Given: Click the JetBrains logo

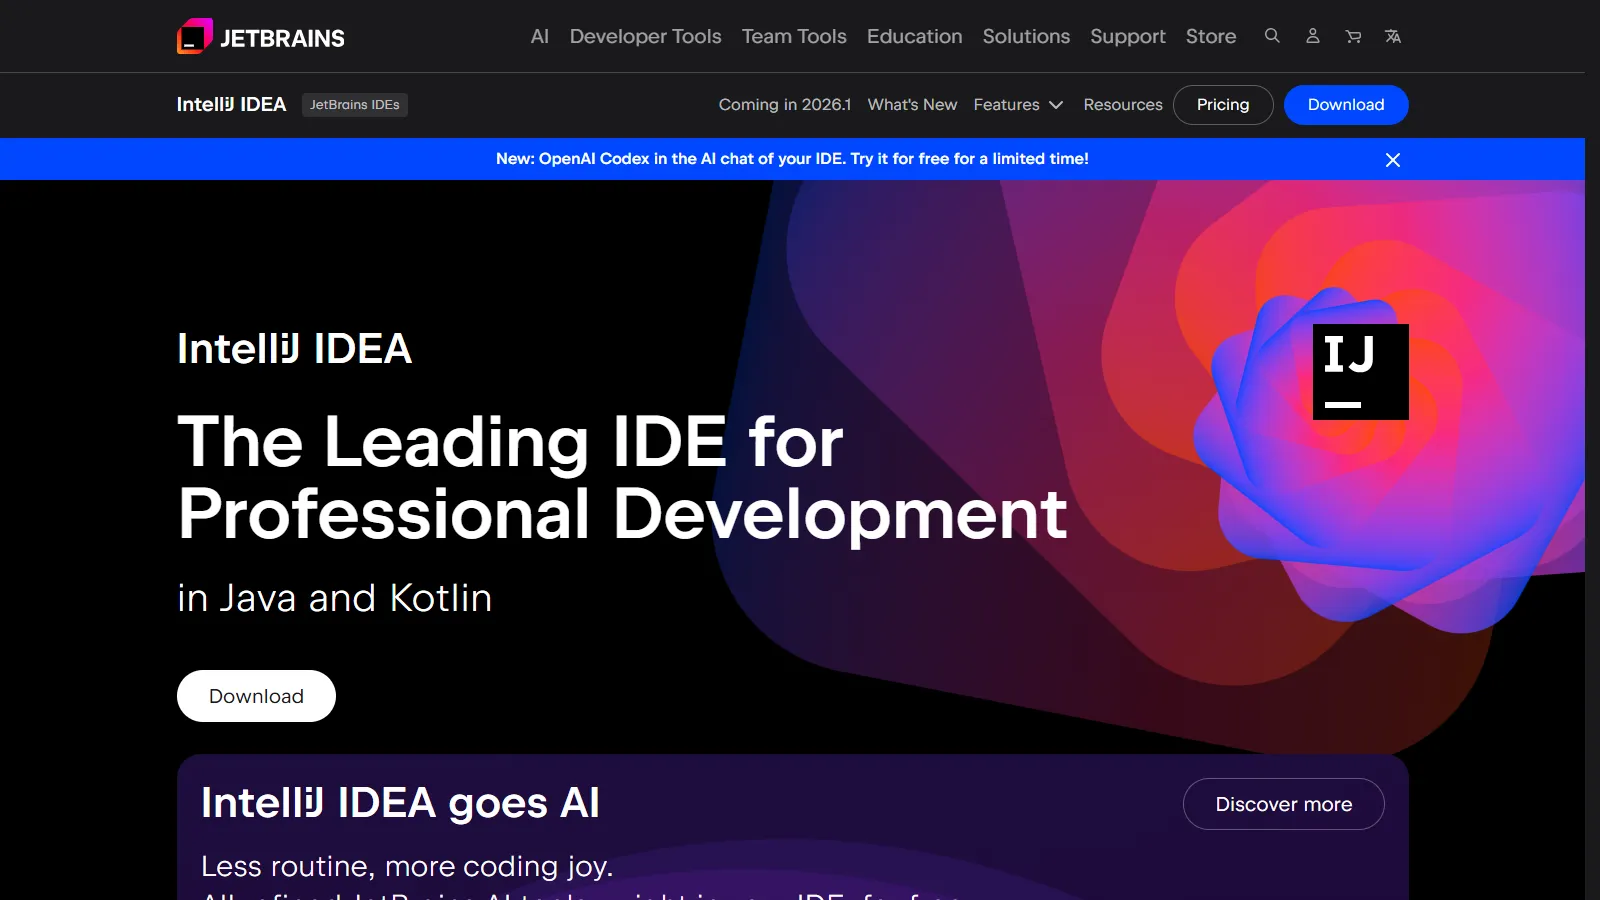Looking at the screenshot, I should (260, 36).
